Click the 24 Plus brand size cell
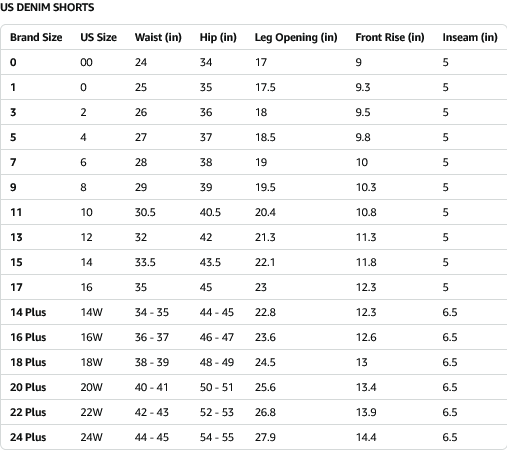Viewport: 507px width, 450px height. (28, 437)
